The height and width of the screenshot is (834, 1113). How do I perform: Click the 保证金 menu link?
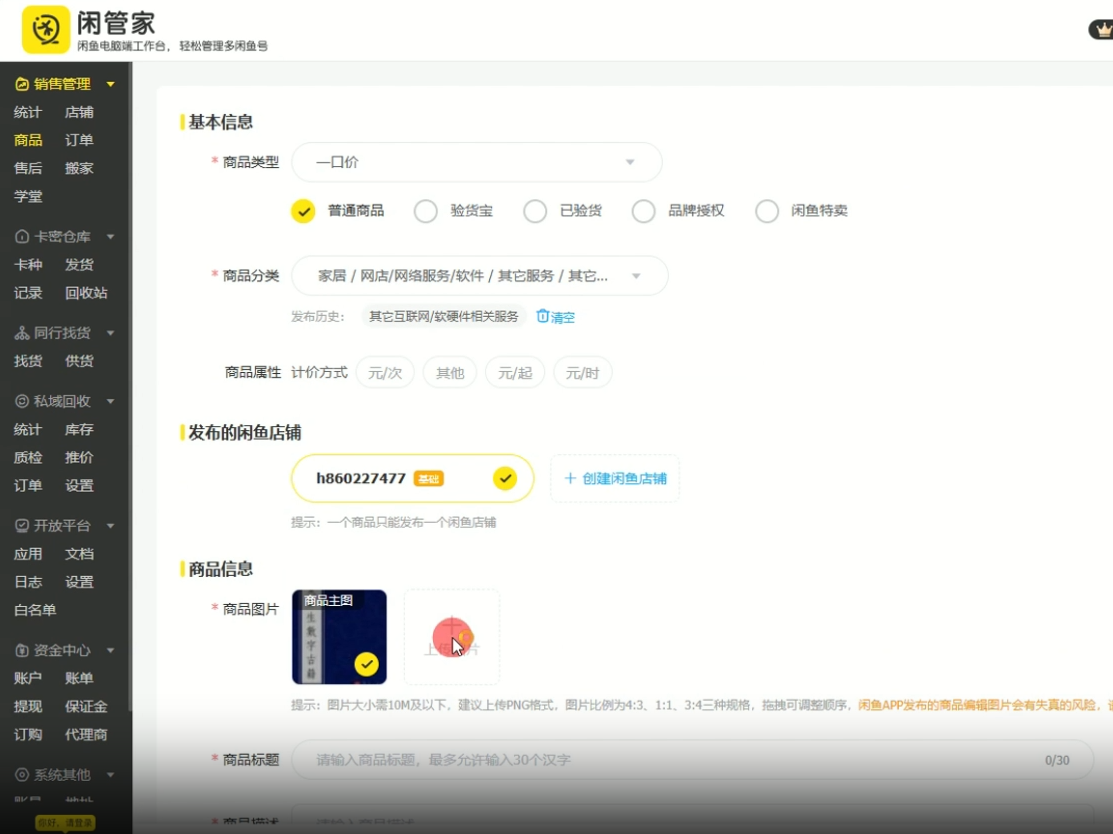(x=86, y=706)
